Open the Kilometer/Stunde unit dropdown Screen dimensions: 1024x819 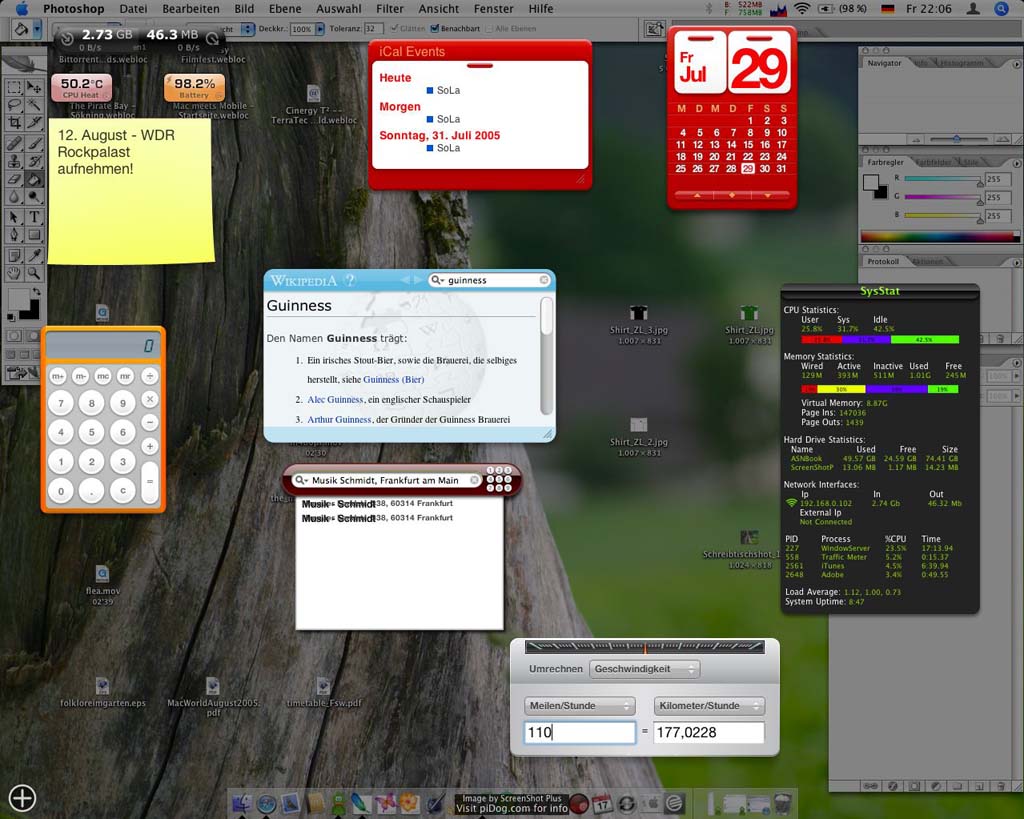pos(709,705)
